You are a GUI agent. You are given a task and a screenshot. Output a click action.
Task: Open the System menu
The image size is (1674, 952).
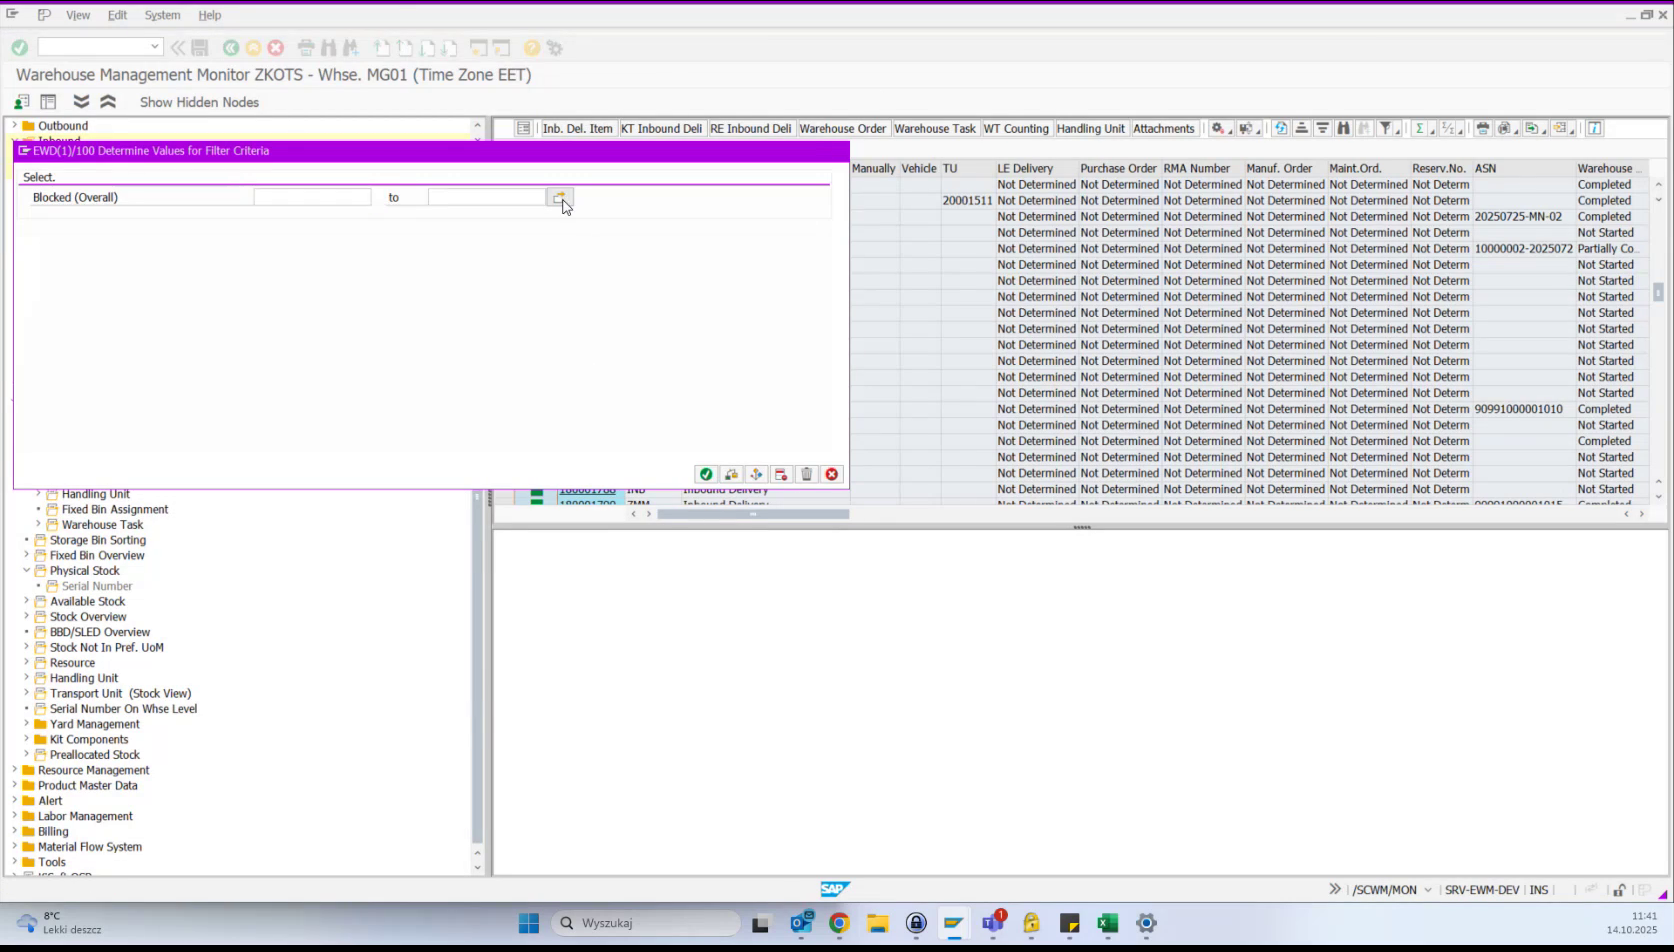click(x=162, y=15)
